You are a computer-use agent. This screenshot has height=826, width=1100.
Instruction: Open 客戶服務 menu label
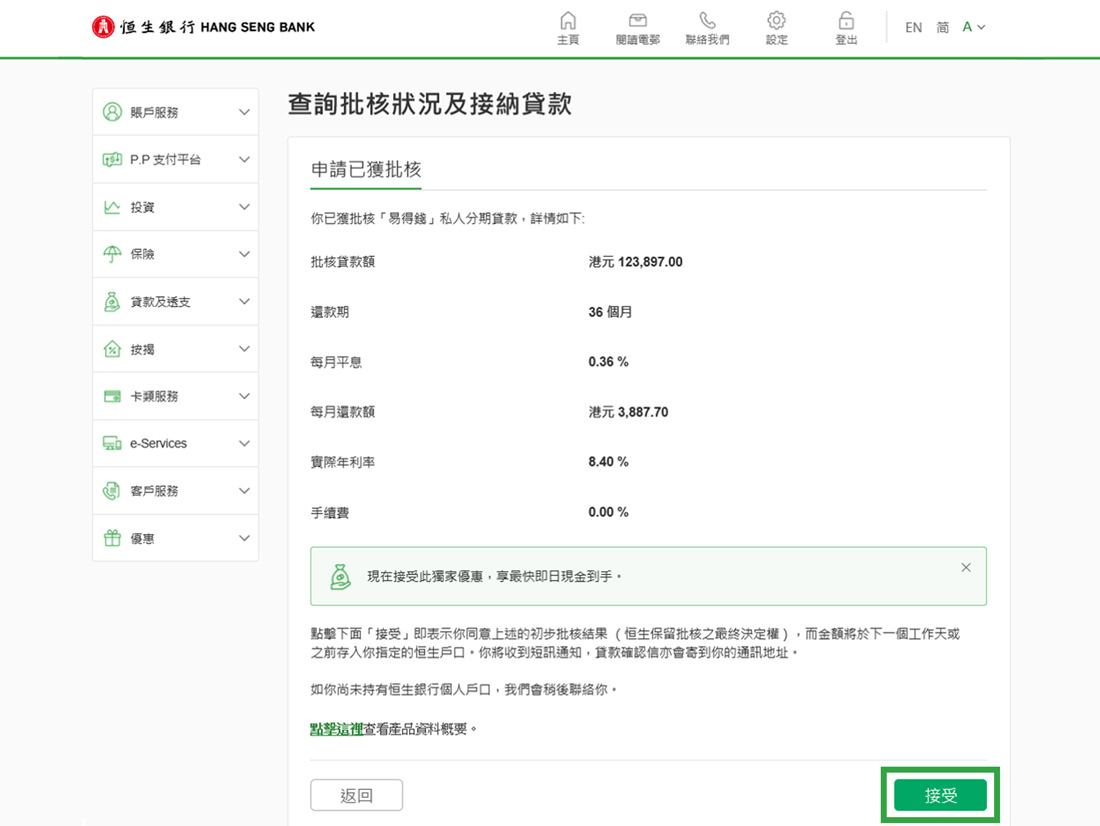click(154, 491)
